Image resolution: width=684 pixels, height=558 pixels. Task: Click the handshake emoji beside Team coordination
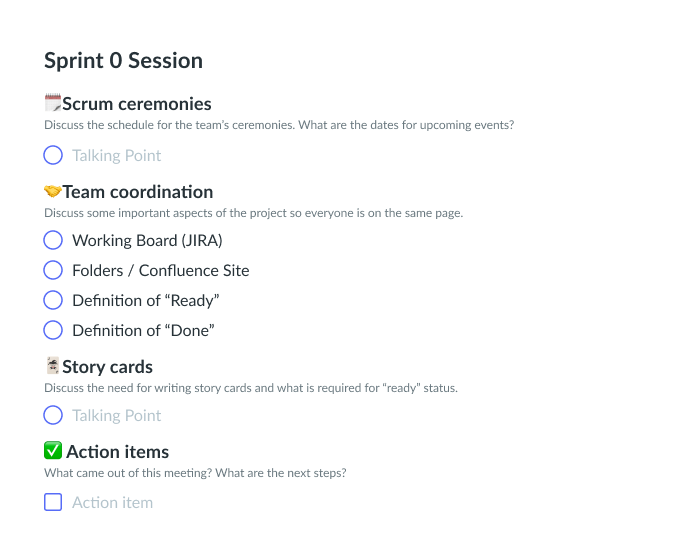coord(53,191)
